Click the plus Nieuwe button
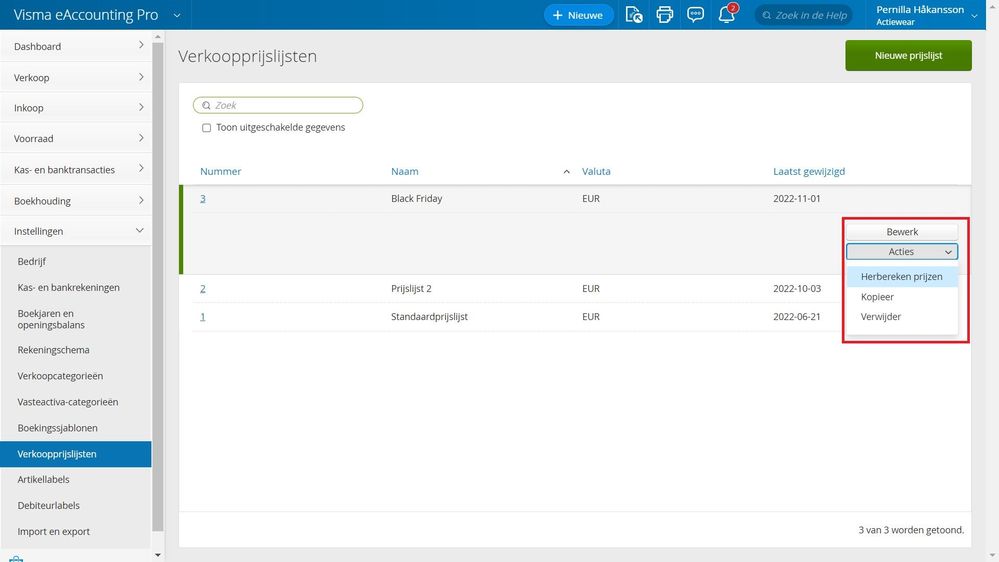This screenshot has height=562, width=999. (x=578, y=15)
